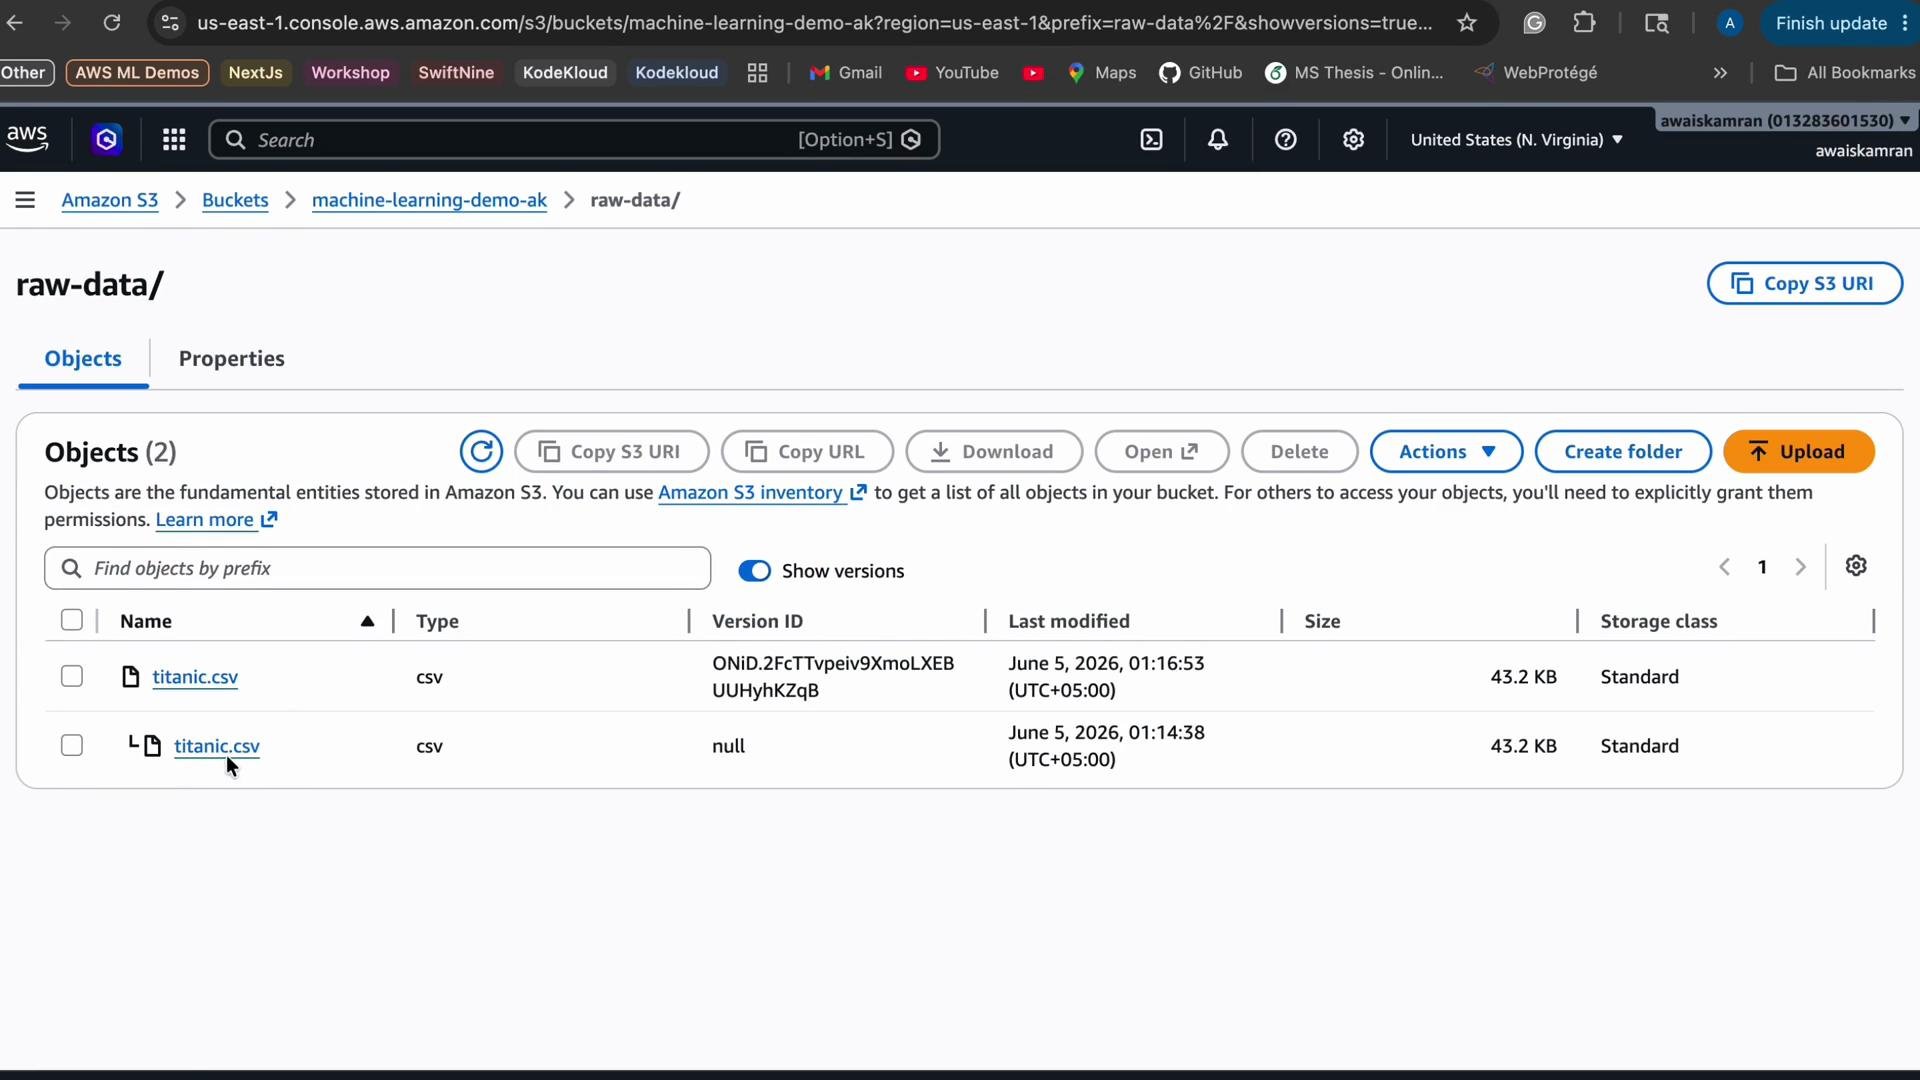Click the AWS console Search box
1920x1080 pixels.
[x=574, y=140]
